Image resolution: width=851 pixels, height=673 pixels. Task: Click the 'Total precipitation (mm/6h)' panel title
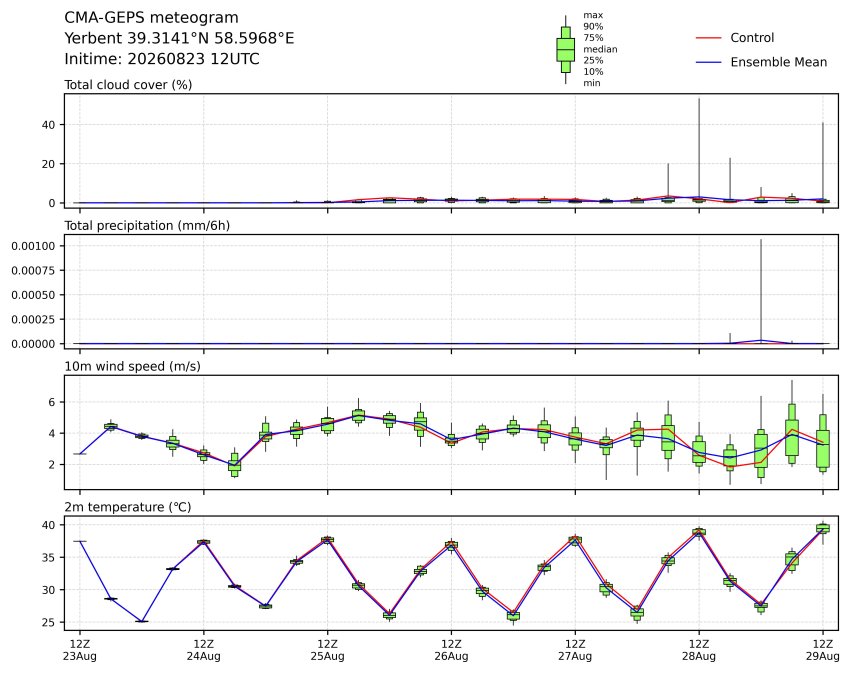tap(147, 225)
